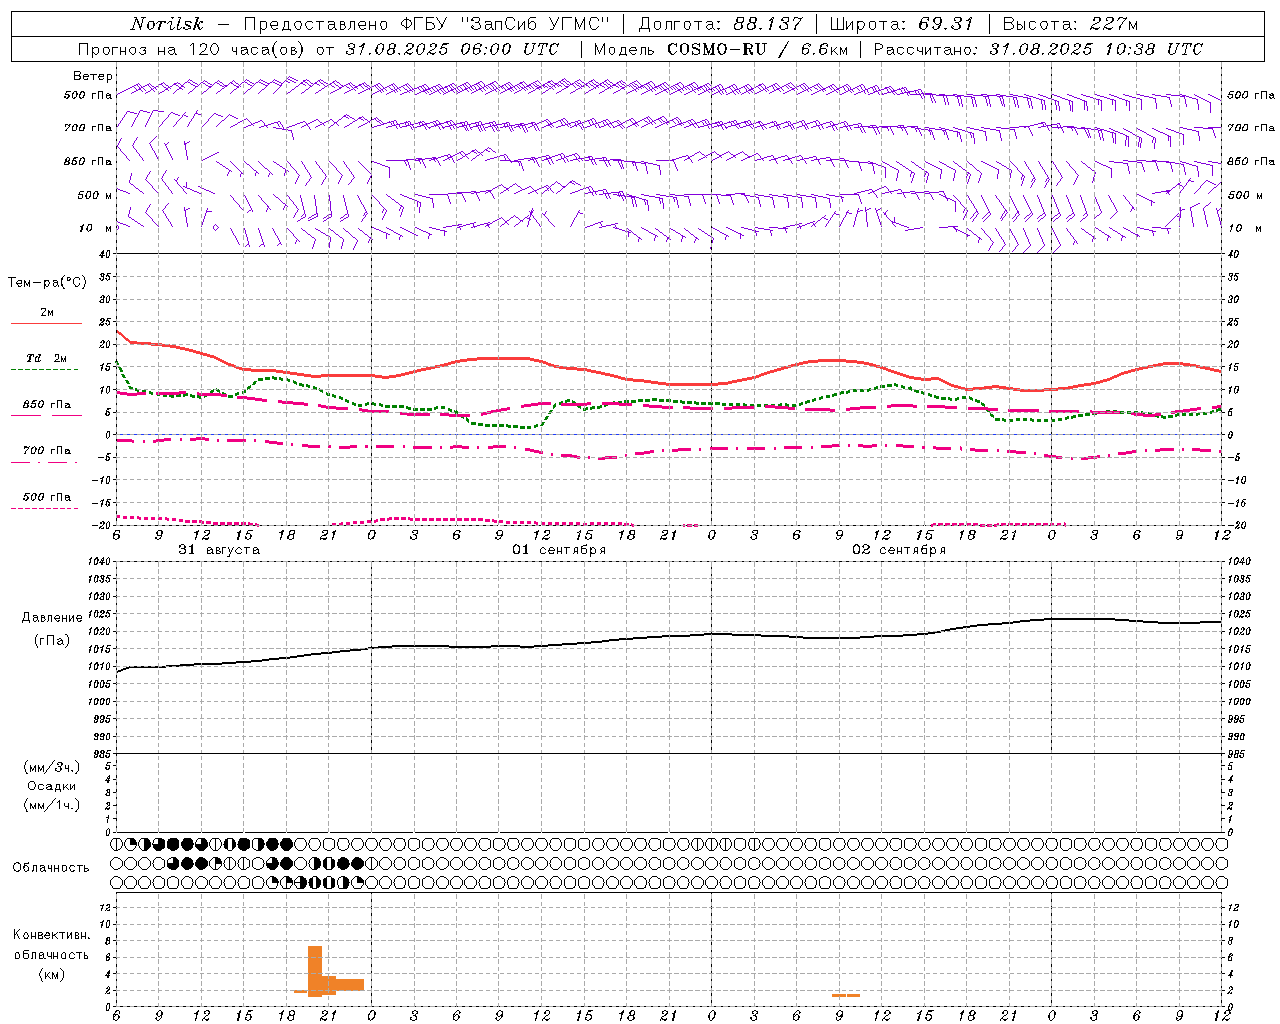Click the forecast start "31.08.2025 06:00 UTC"
The image size is (1280, 1024).
452,49
